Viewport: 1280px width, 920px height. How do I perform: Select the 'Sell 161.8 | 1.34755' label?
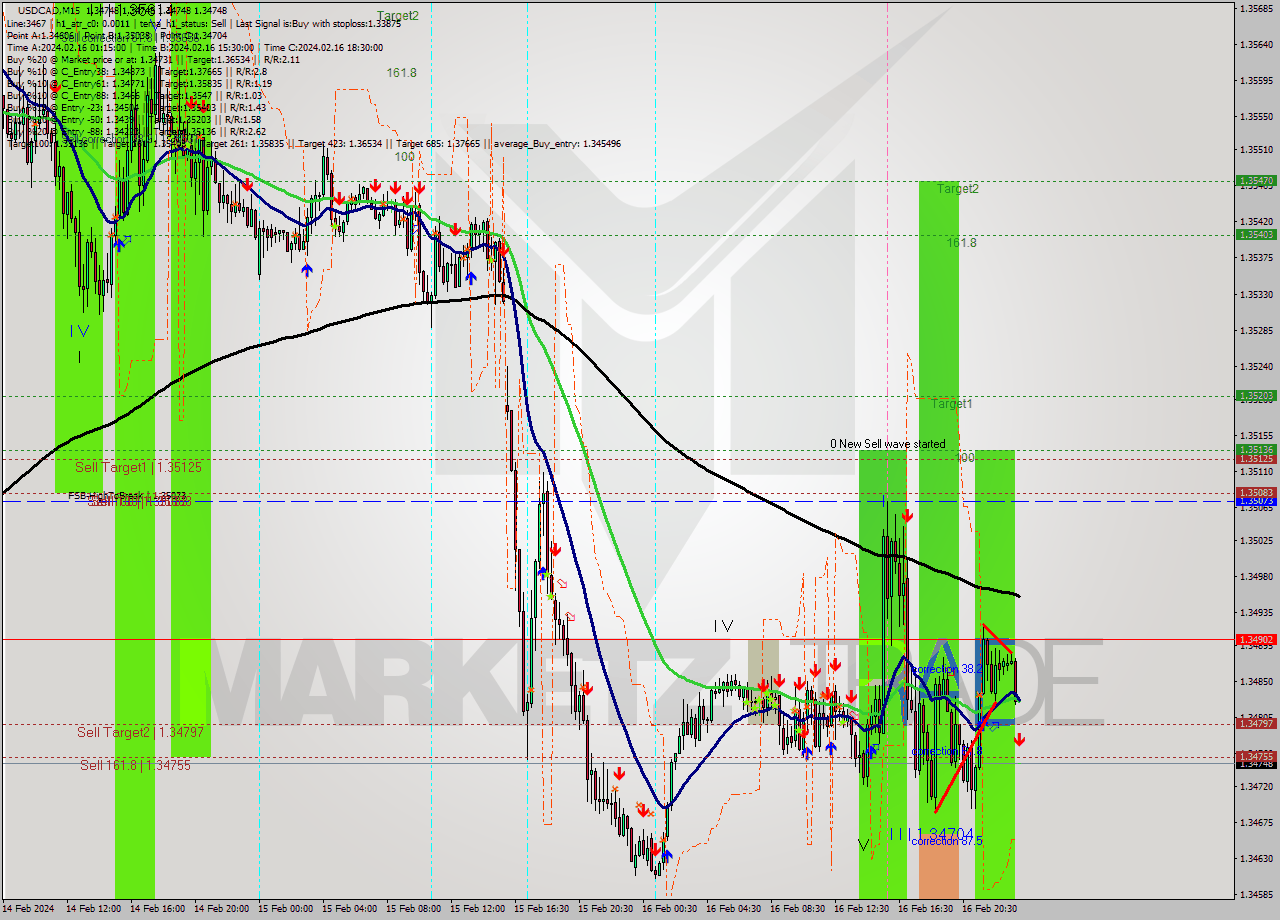(x=135, y=765)
